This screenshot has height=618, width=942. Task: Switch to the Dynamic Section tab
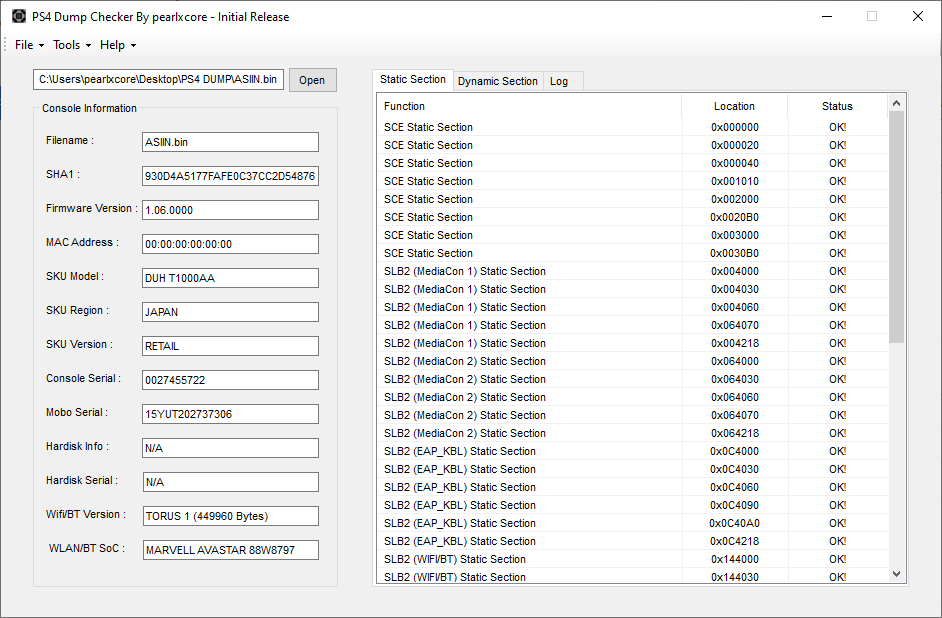[x=497, y=81]
